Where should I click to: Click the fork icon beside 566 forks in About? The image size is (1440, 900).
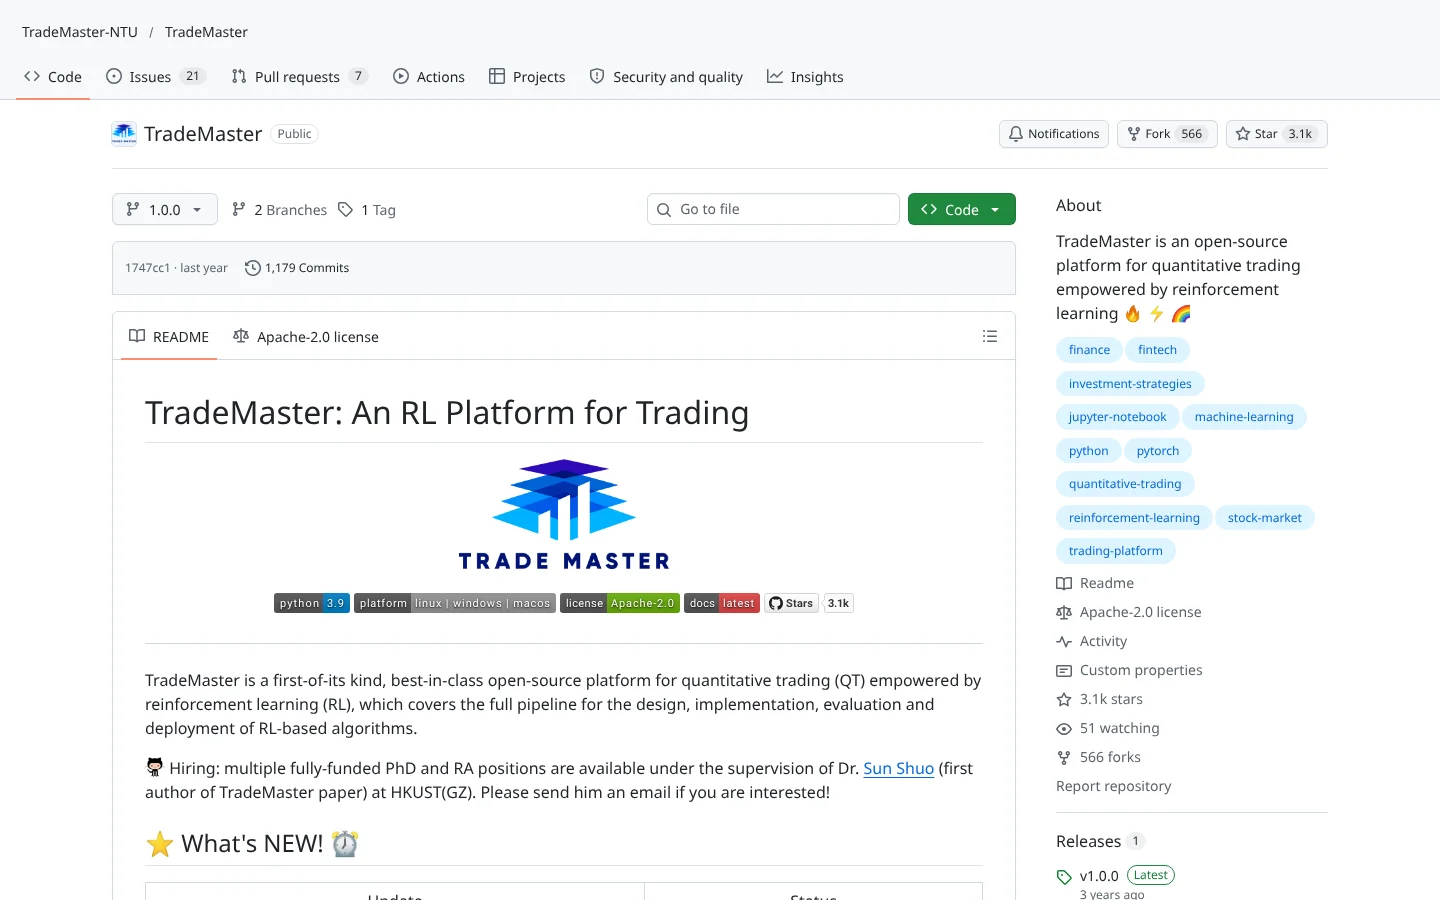[1064, 757]
